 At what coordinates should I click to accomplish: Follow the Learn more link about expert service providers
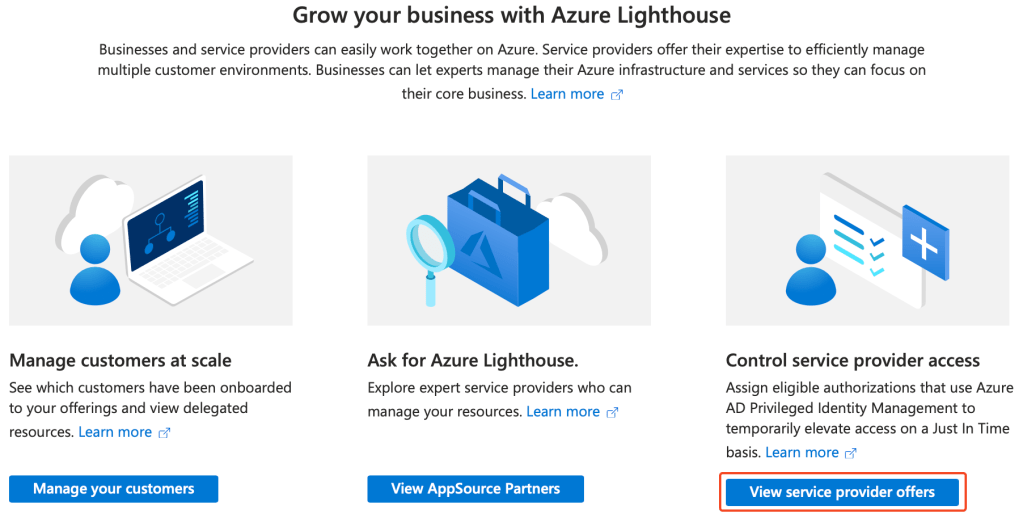tap(563, 411)
